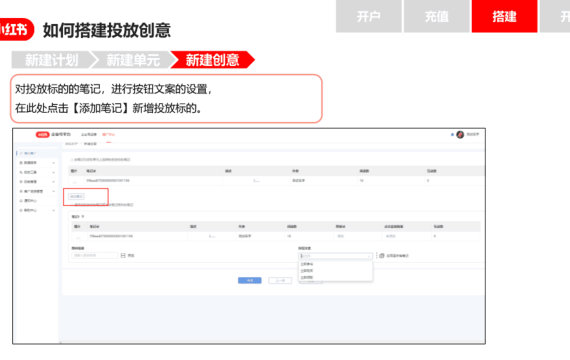
Task: Open the red-highlighted nav item in platform header
Action: [108, 135]
